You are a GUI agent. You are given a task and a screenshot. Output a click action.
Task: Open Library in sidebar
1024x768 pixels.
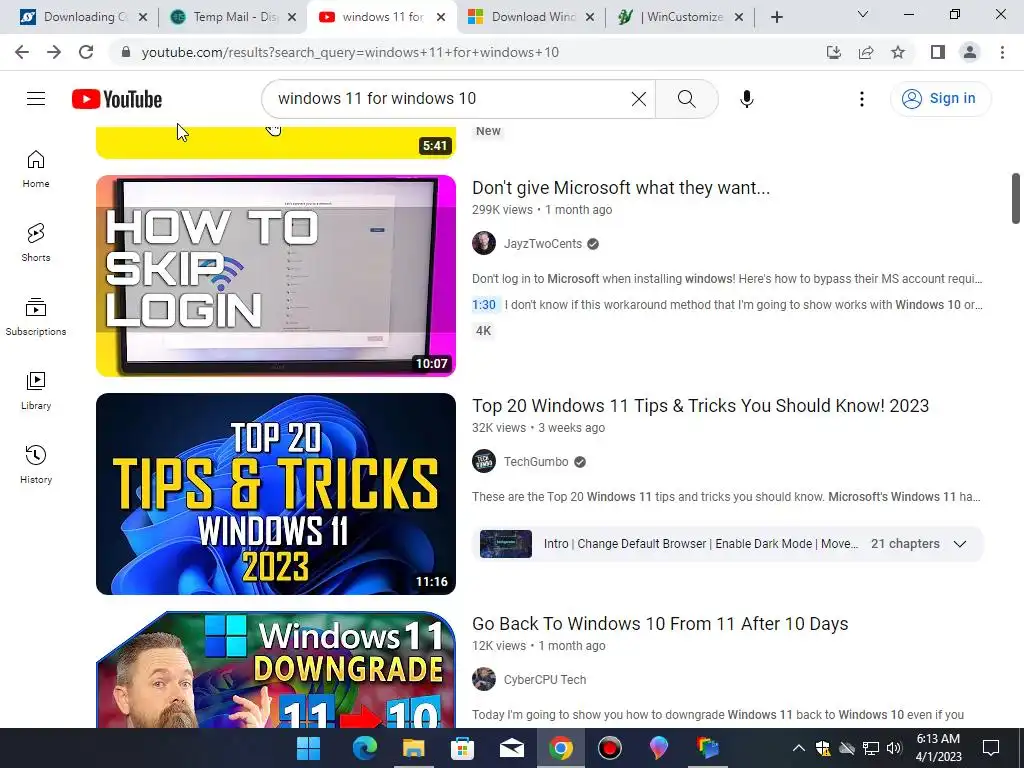pos(36,391)
